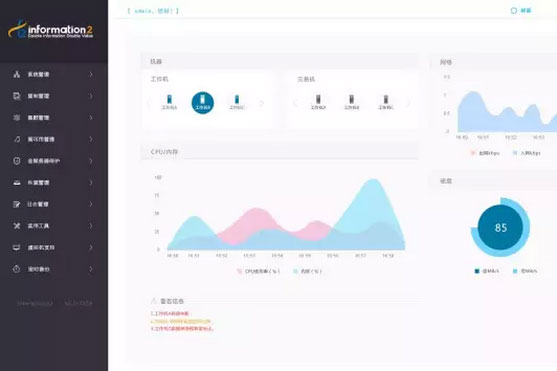The image size is (557, 371).
Task: Expand the 实用工具 menu chevron
Action: coord(91,226)
